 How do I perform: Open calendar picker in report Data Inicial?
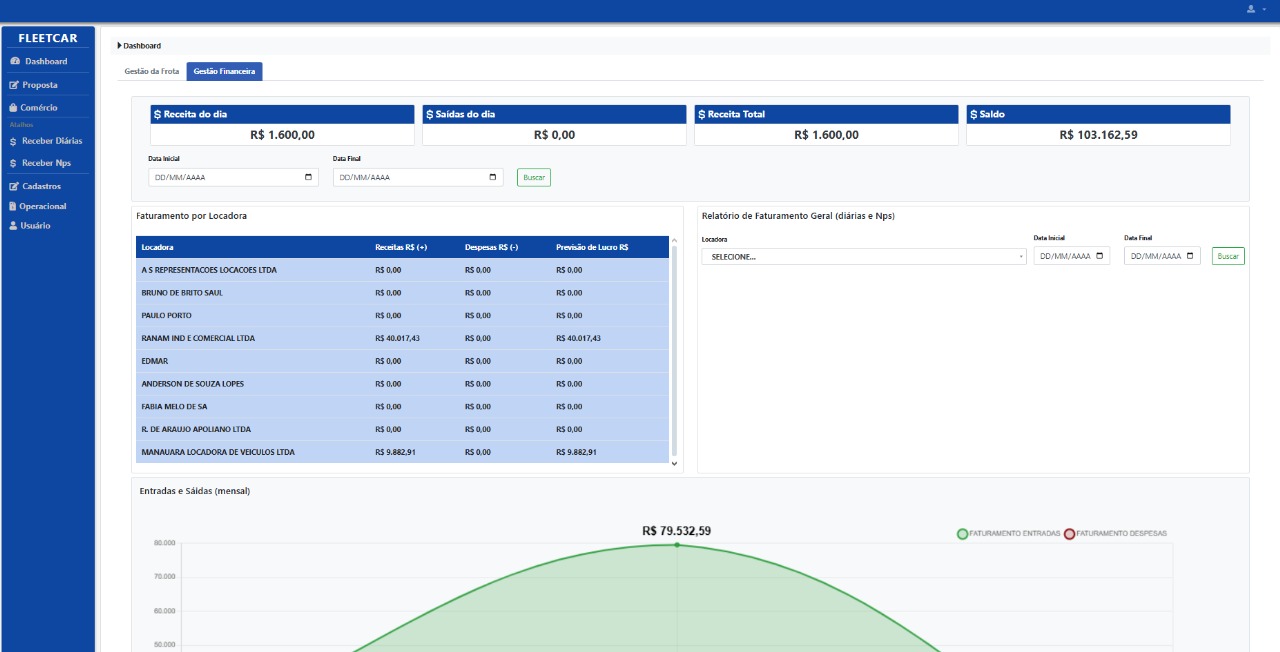click(1100, 256)
